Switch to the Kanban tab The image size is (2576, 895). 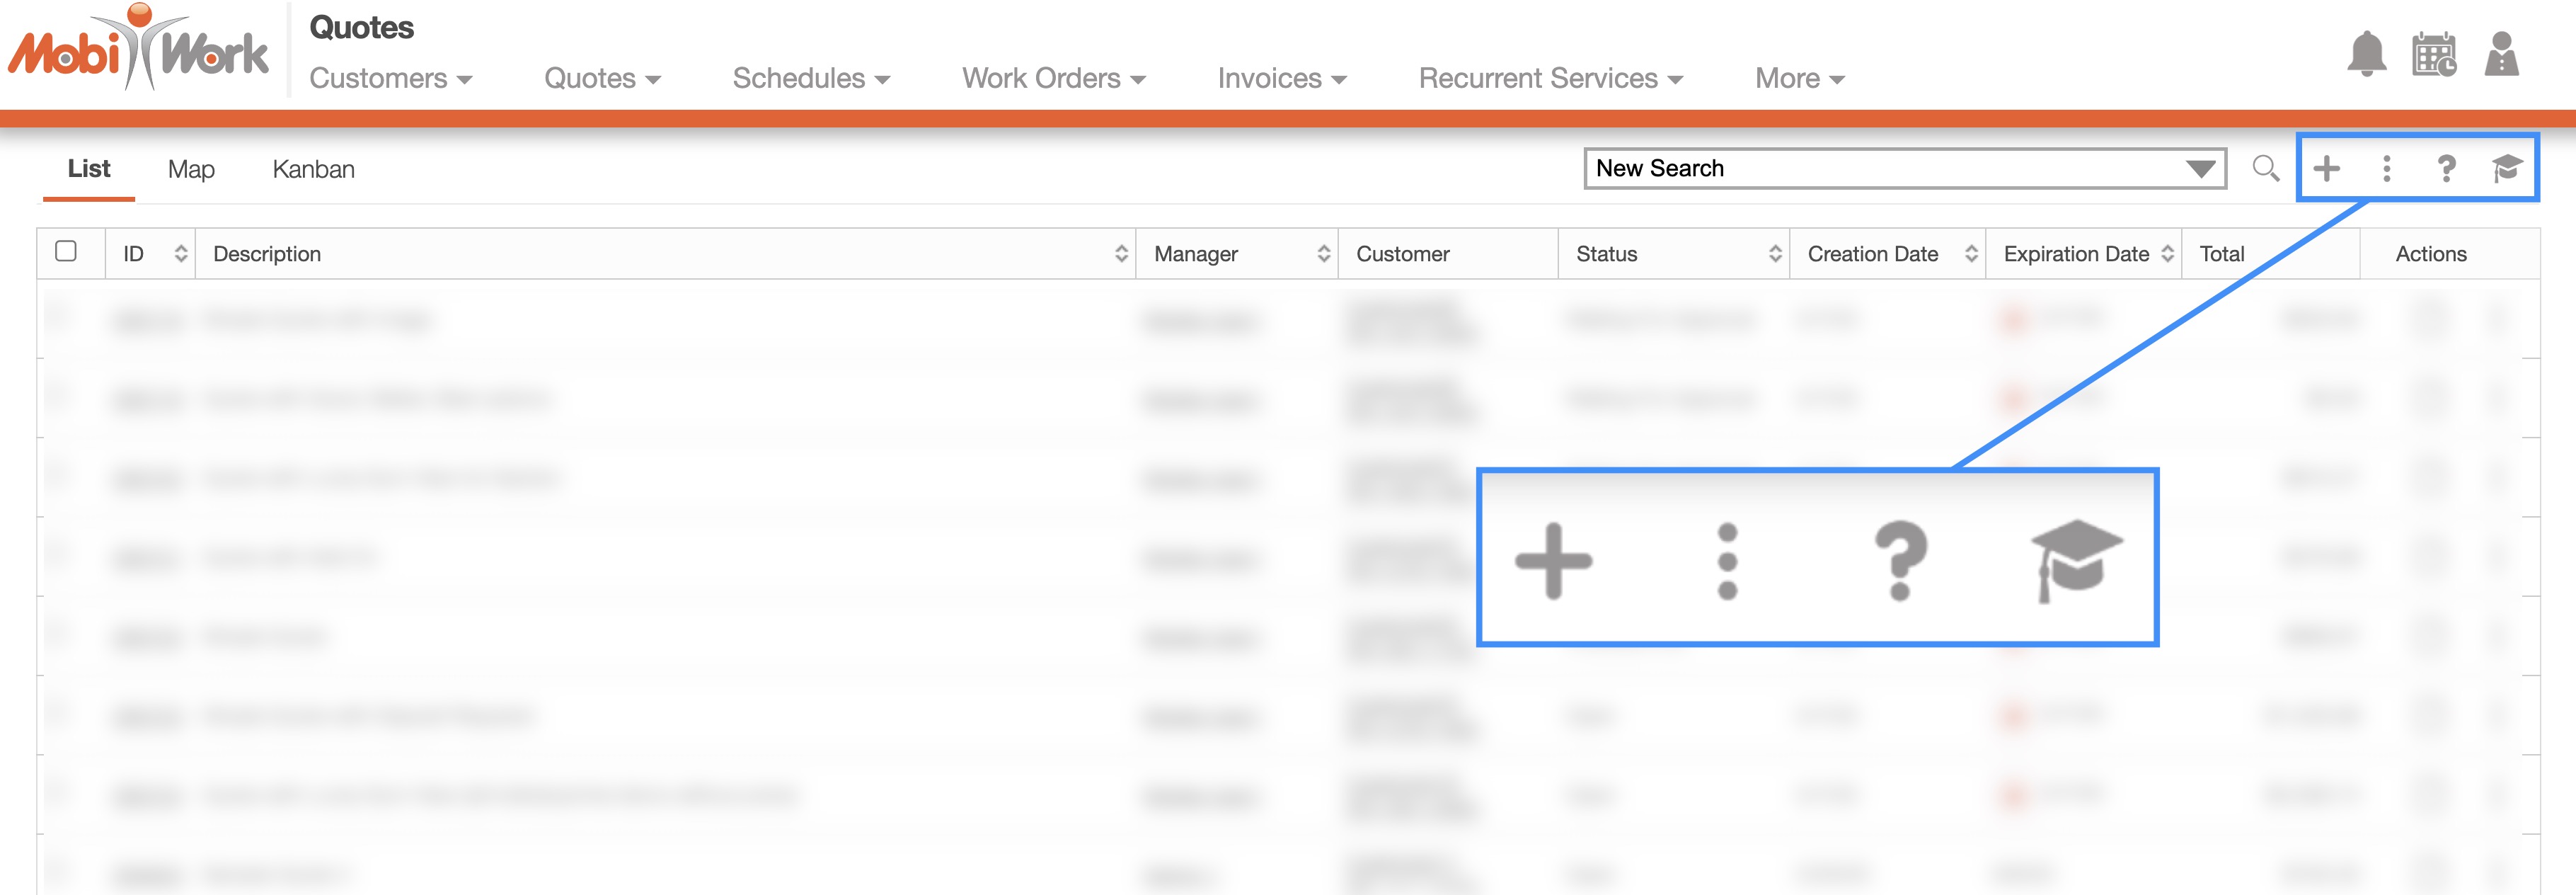[x=313, y=169]
